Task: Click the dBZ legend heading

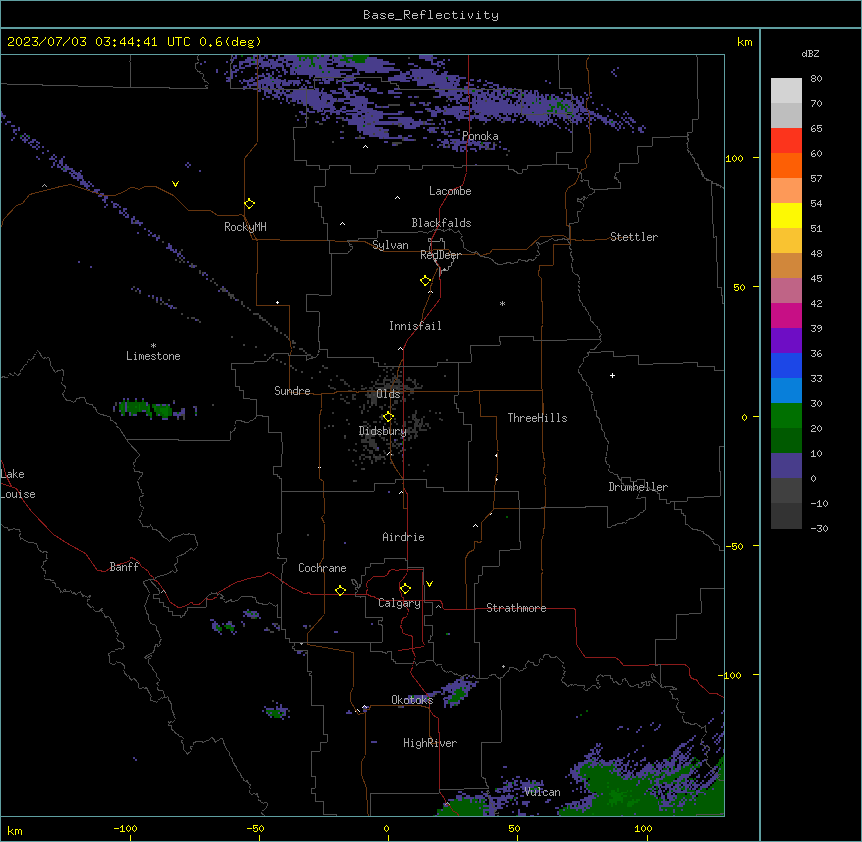Action: coord(810,53)
